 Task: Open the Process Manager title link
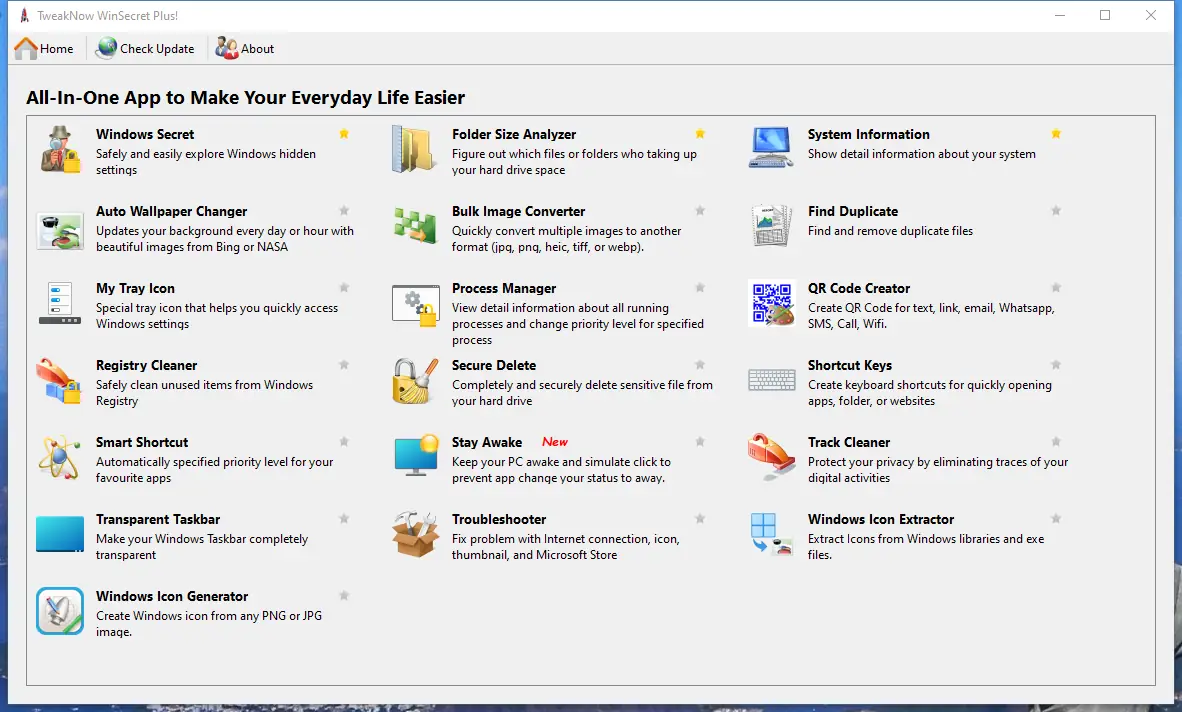point(504,288)
